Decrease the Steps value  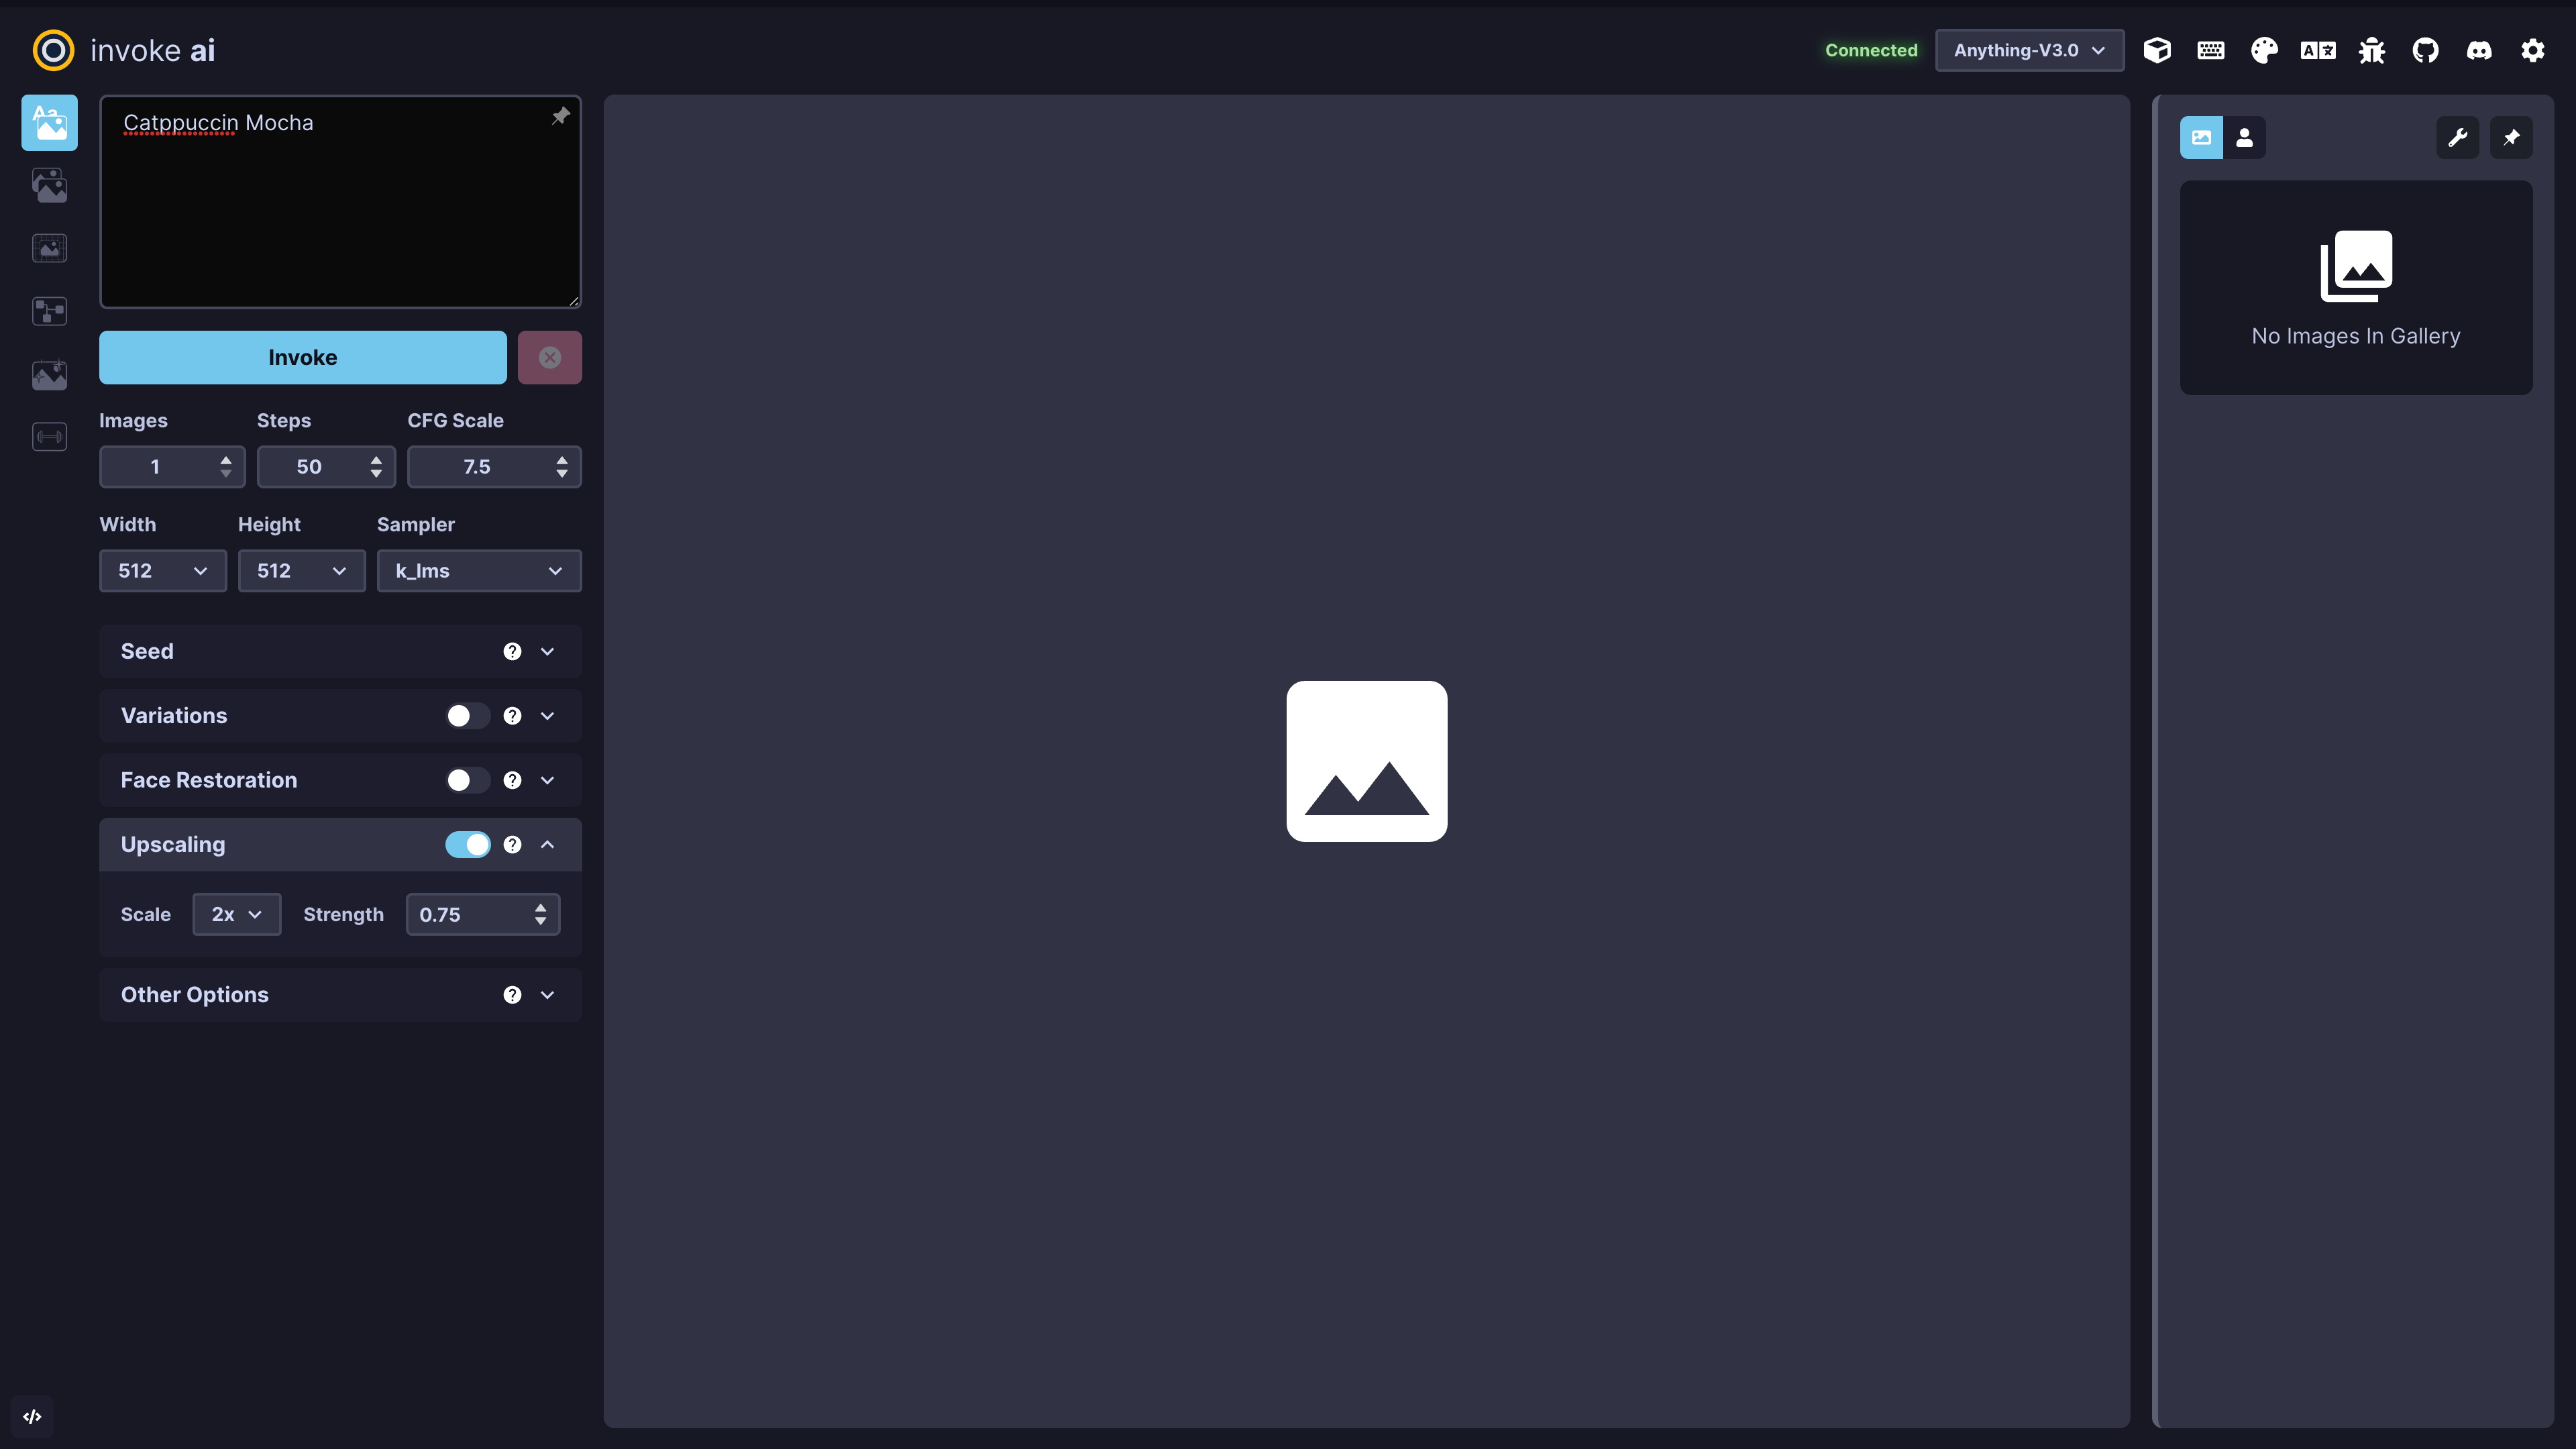[376, 474]
